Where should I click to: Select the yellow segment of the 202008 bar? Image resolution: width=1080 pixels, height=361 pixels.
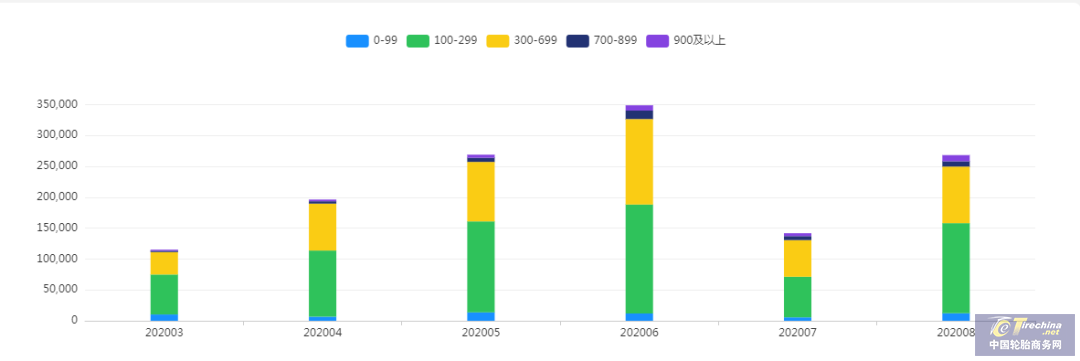956,195
